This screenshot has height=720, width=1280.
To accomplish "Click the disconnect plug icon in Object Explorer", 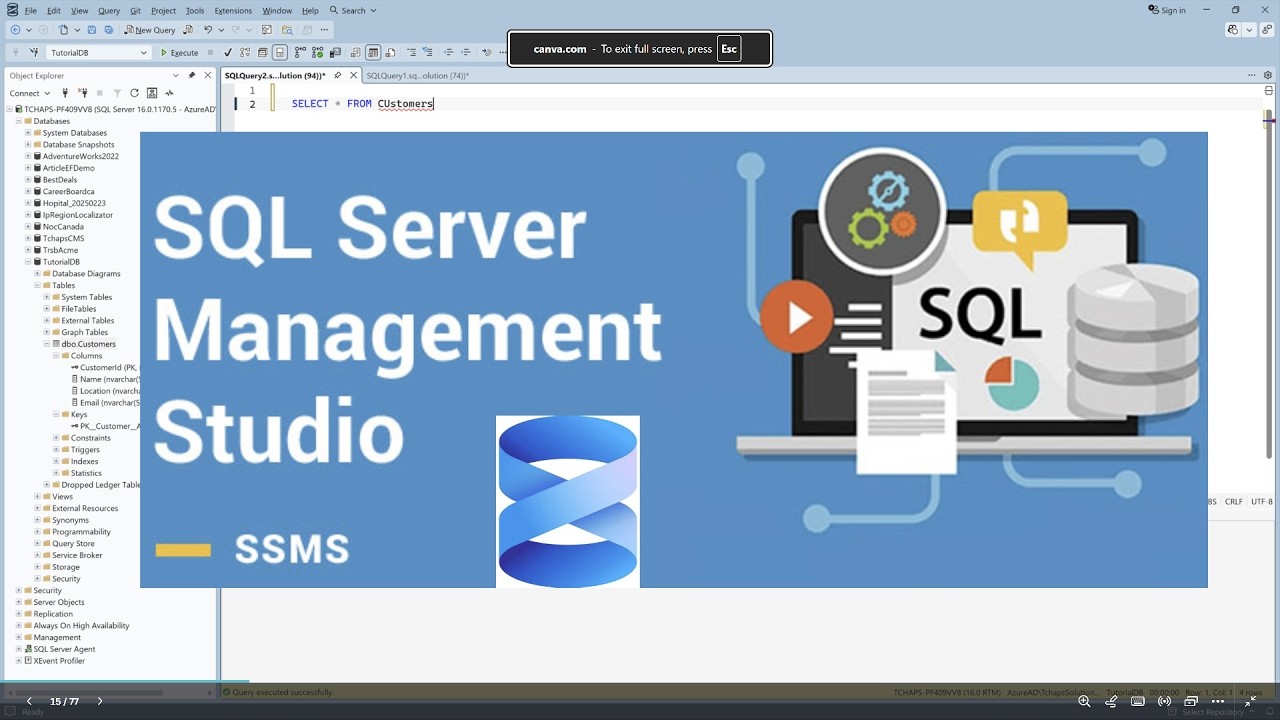I will pyautogui.click(x=81, y=93).
